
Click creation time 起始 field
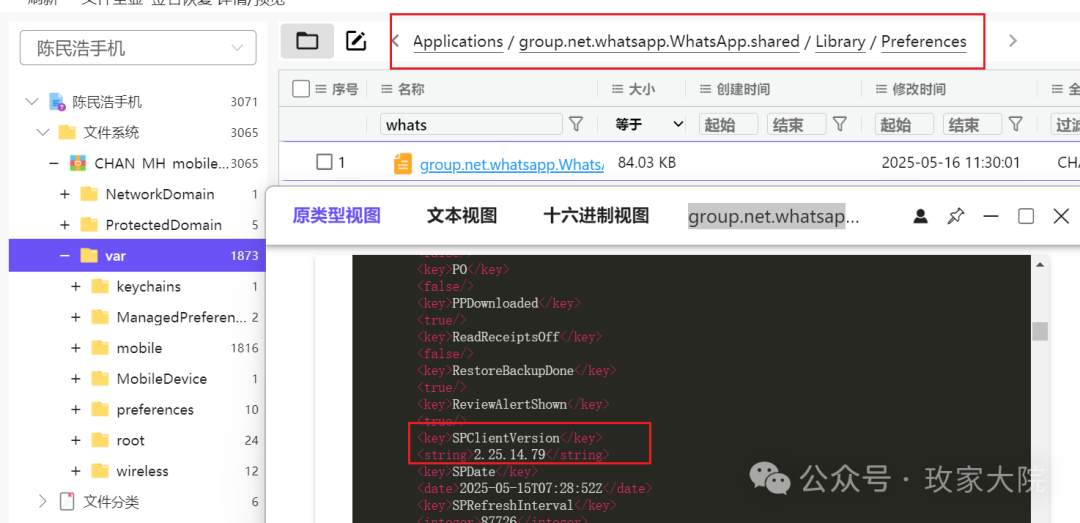729,124
